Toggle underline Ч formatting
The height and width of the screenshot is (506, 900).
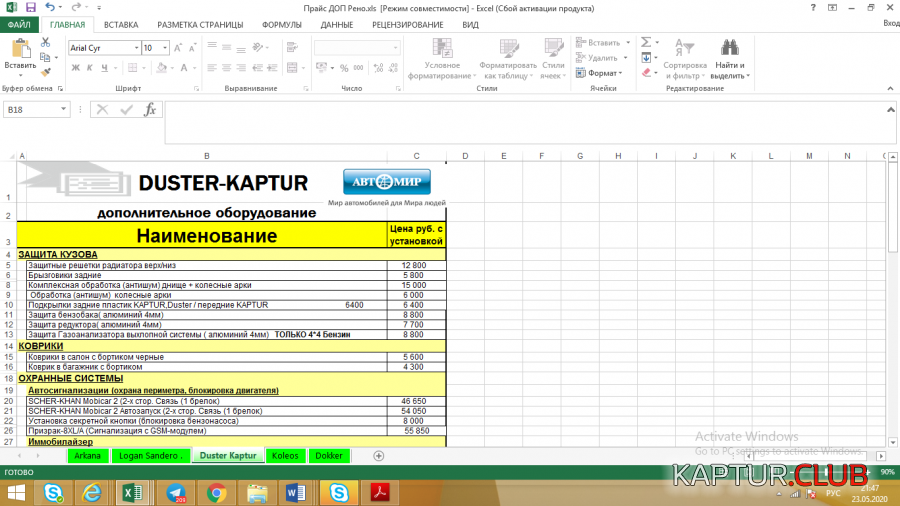[104, 68]
